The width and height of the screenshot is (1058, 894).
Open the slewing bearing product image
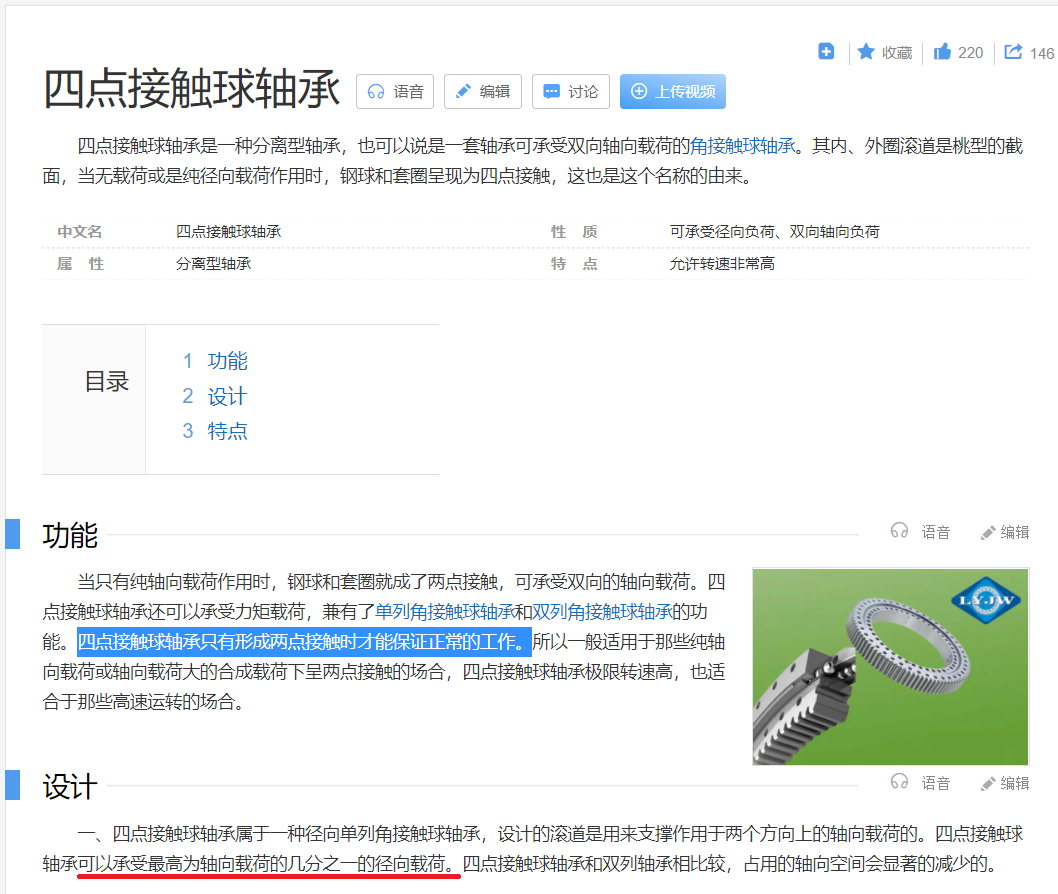point(890,667)
